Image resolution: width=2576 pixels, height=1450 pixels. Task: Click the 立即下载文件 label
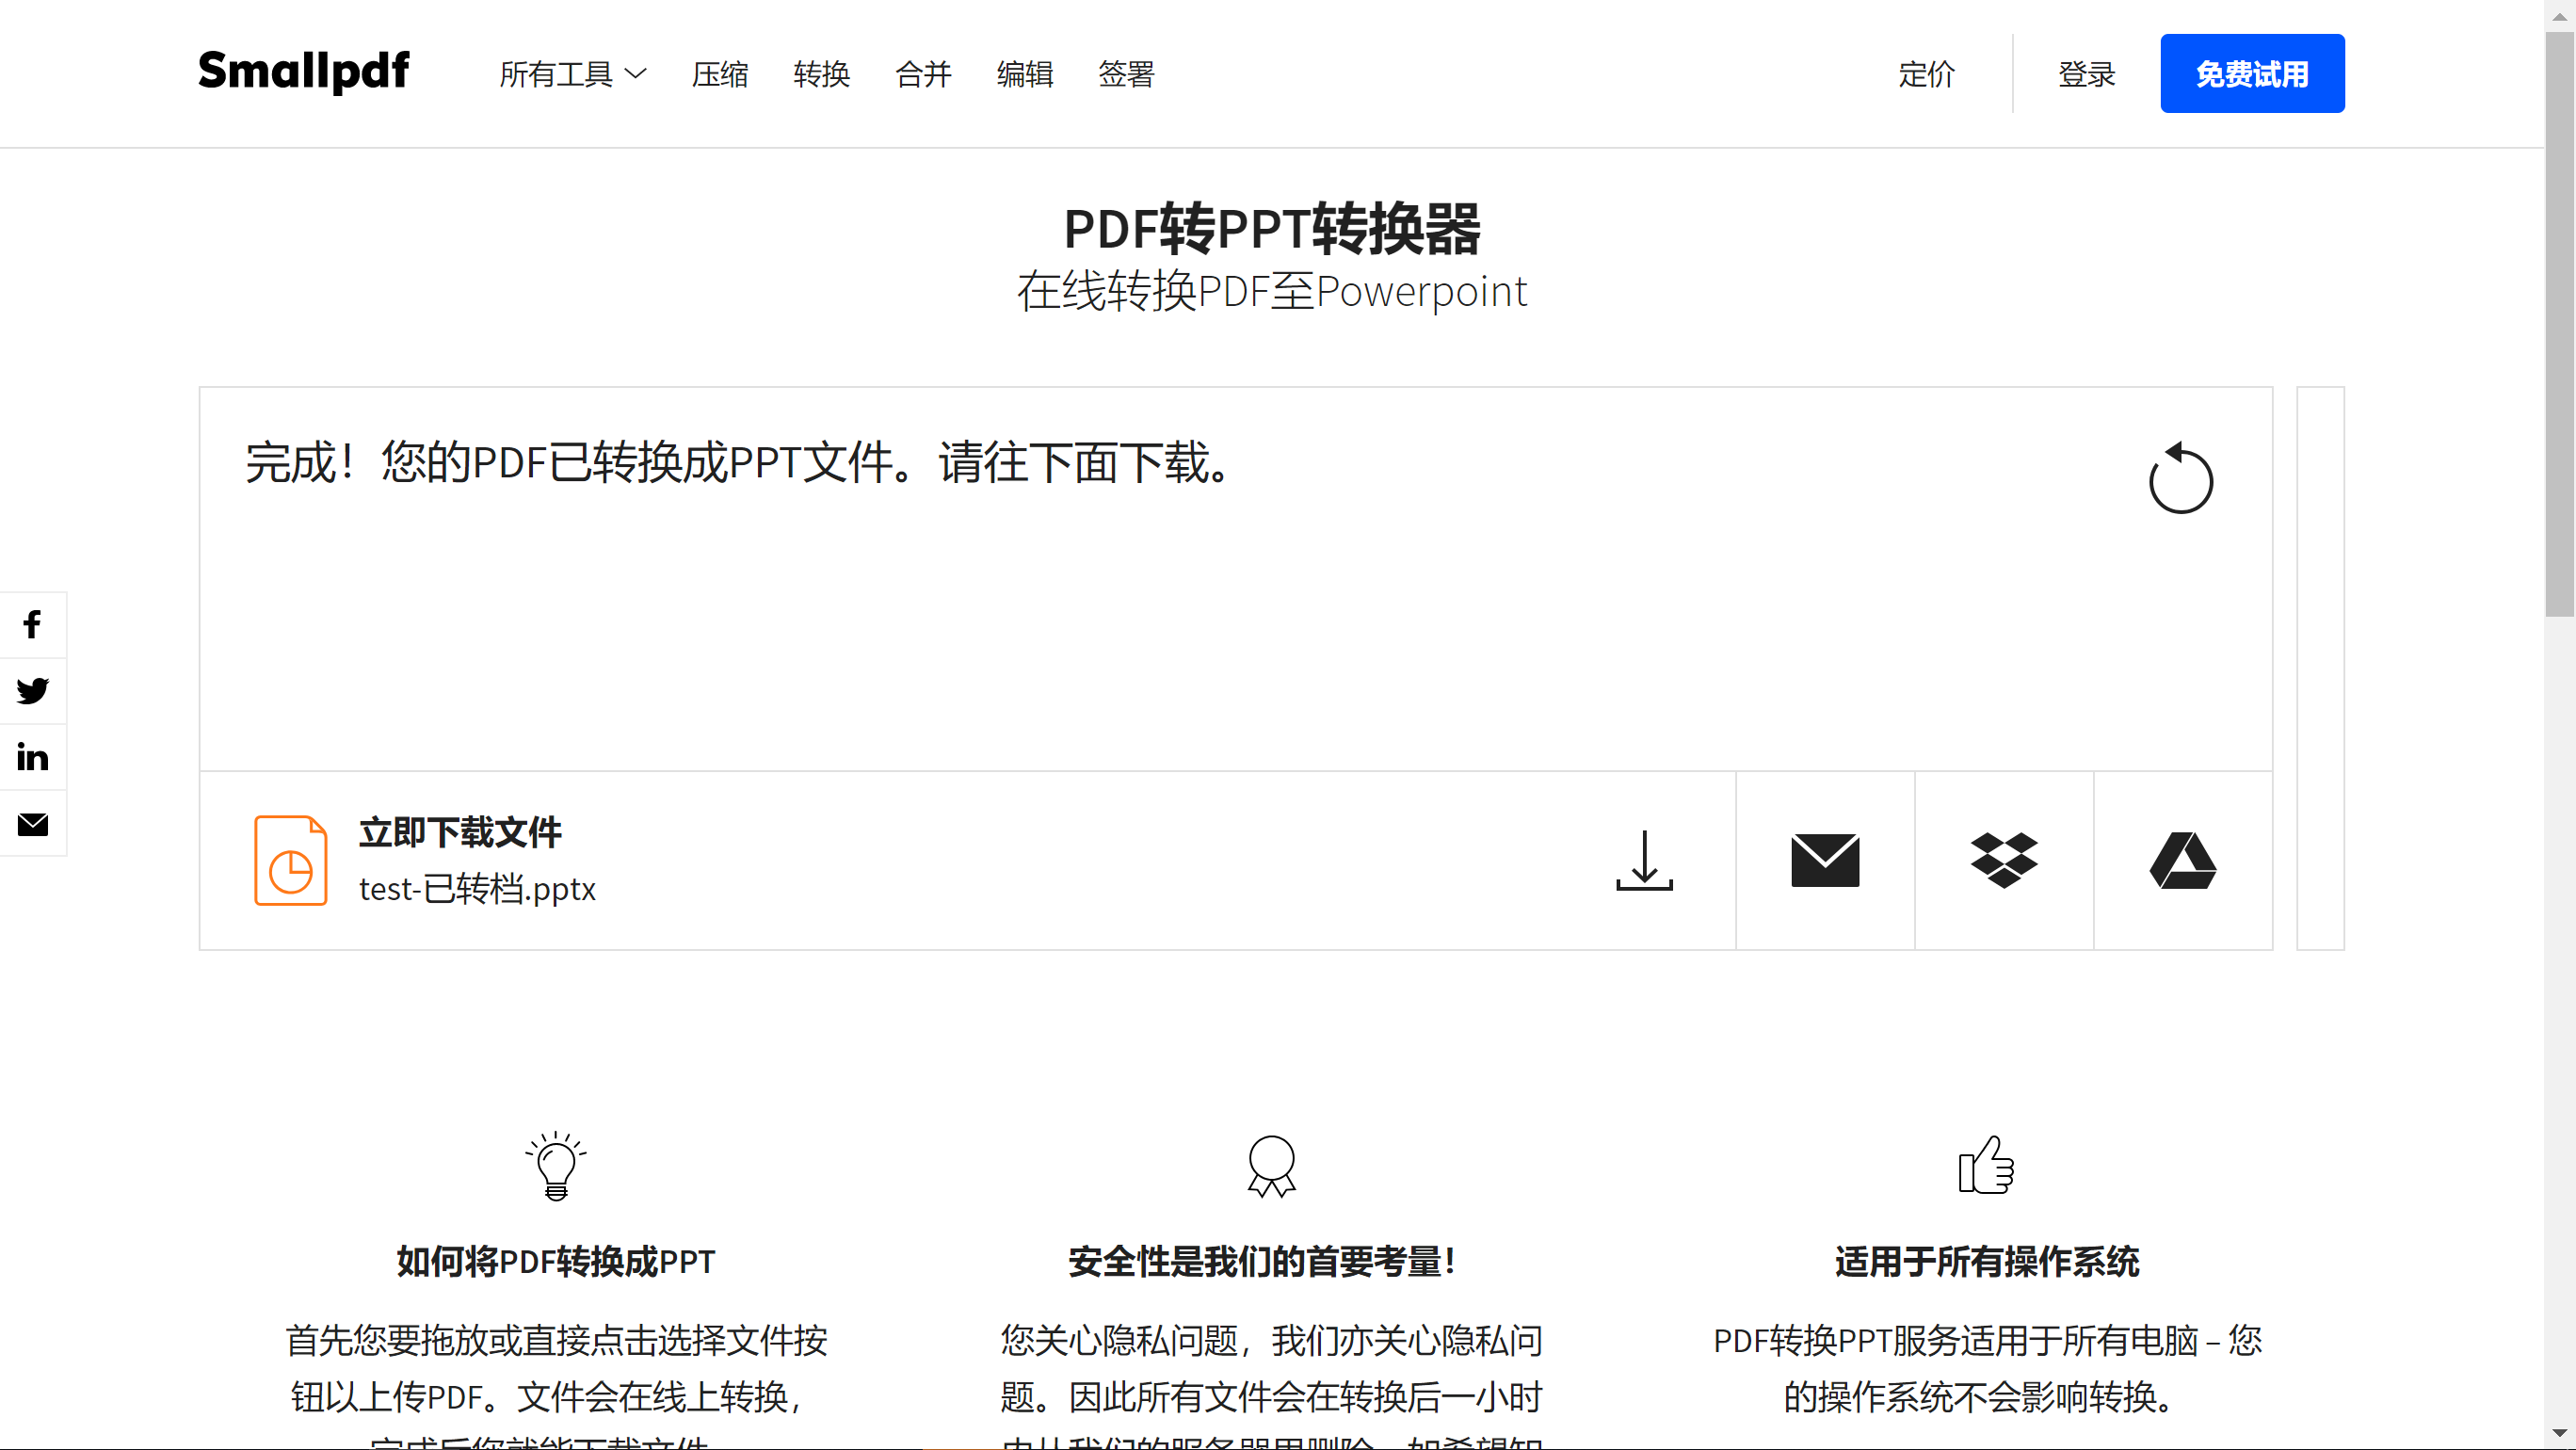tap(460, 832)
